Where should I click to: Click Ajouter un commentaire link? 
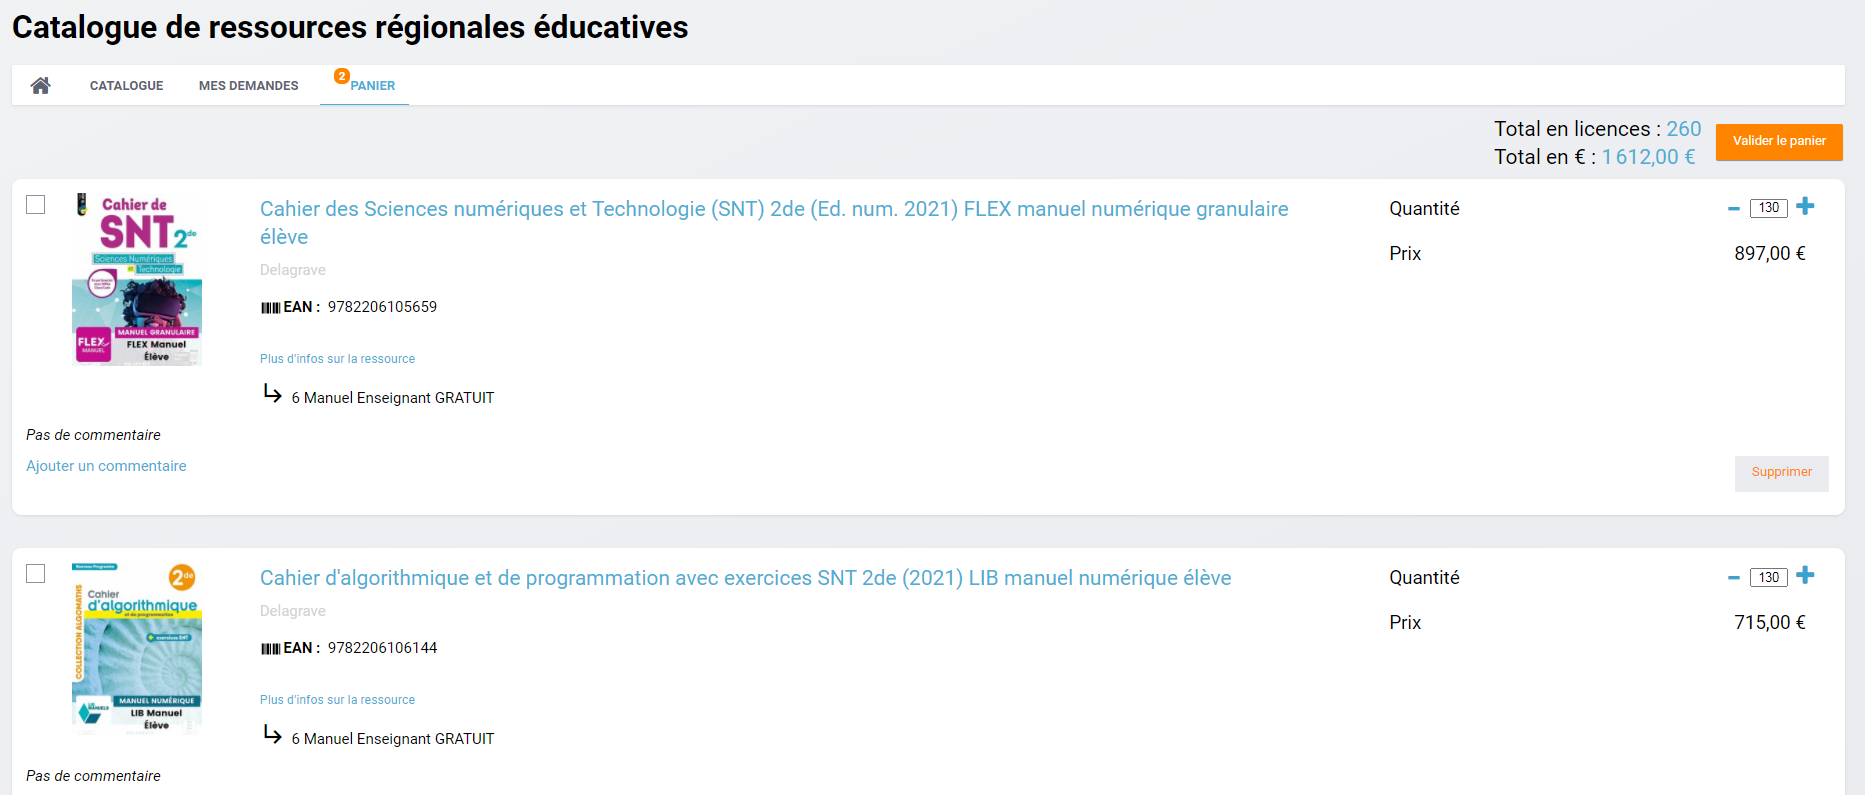pyautogui.click(x=106, y=466)
